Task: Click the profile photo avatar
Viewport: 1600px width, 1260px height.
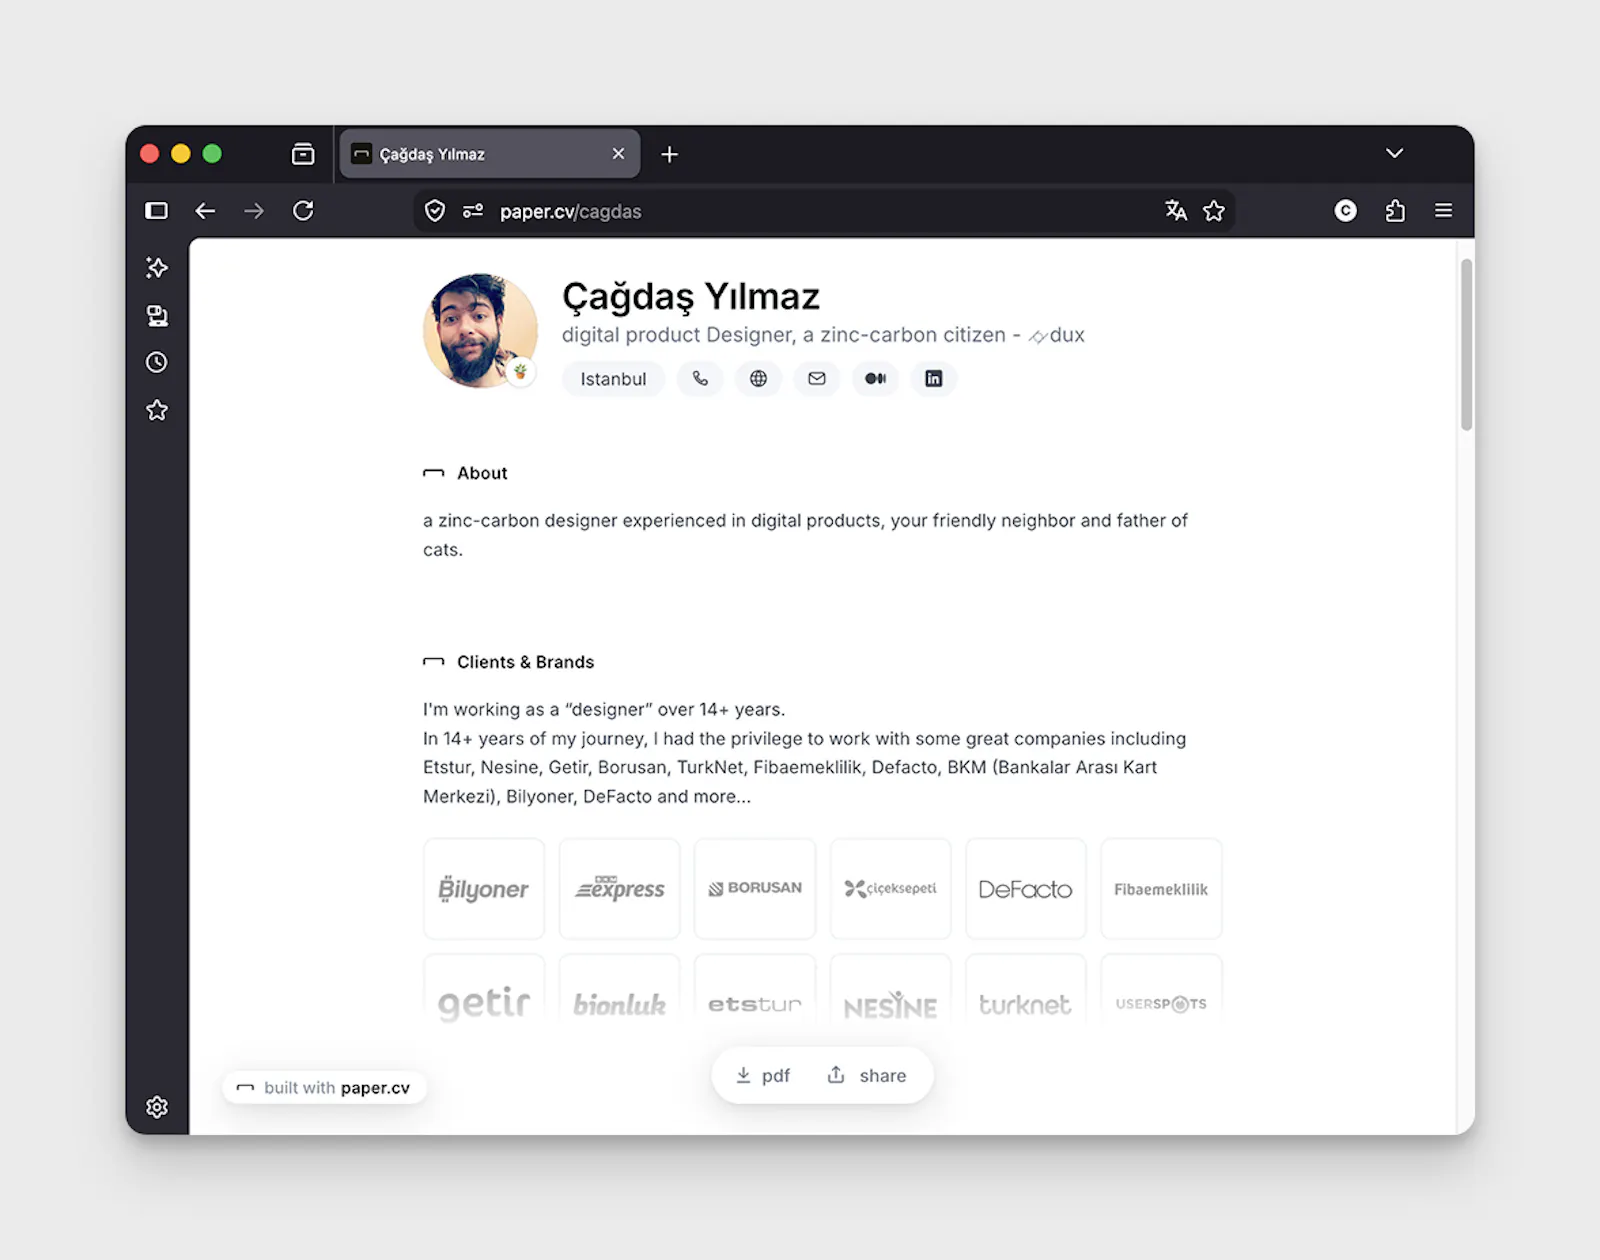Action: [x=480, y=331]
